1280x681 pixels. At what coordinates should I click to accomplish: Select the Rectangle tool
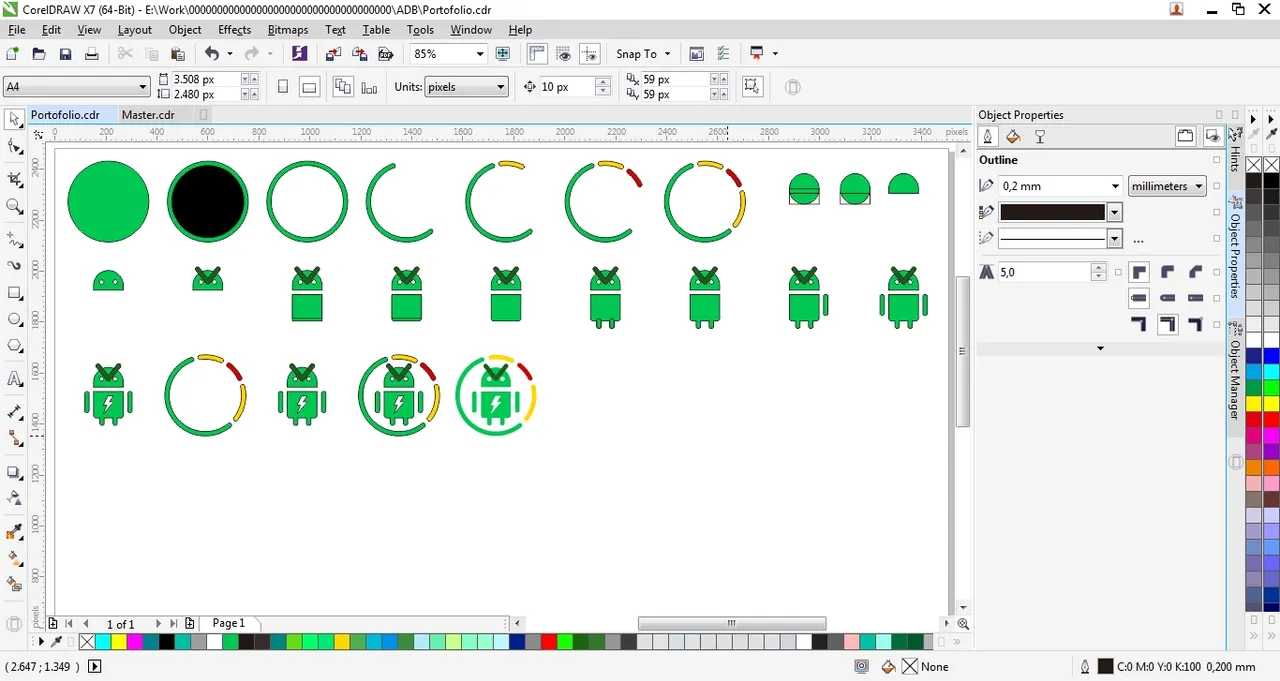(x=14, y=293)
